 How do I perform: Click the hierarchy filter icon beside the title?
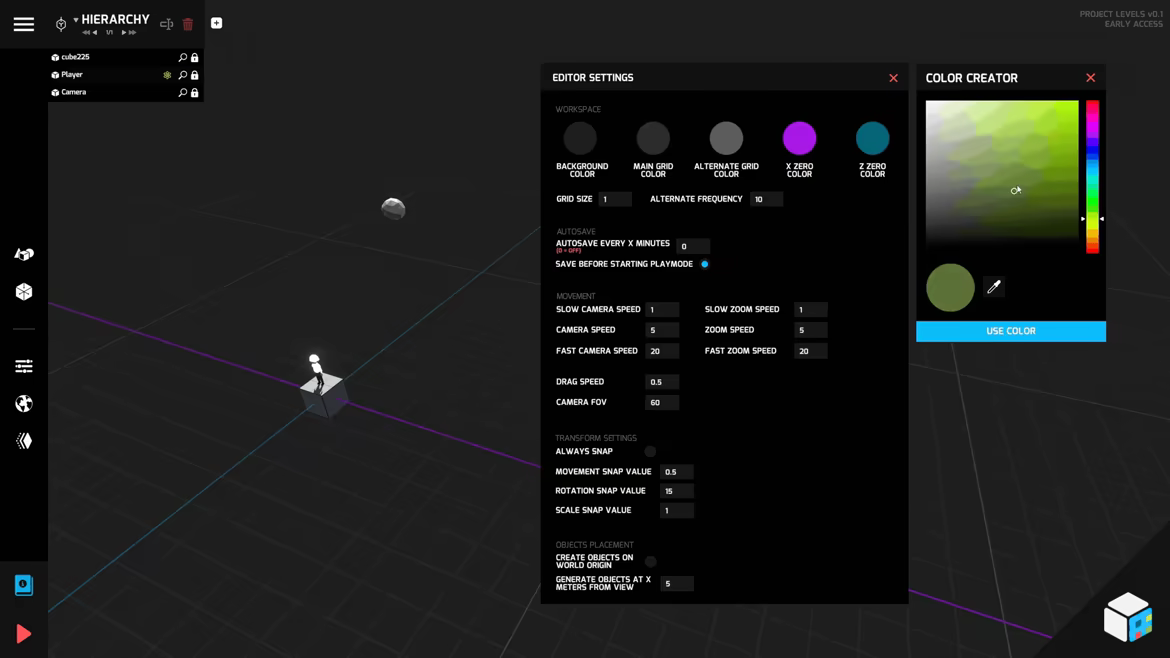pos(61,24)
